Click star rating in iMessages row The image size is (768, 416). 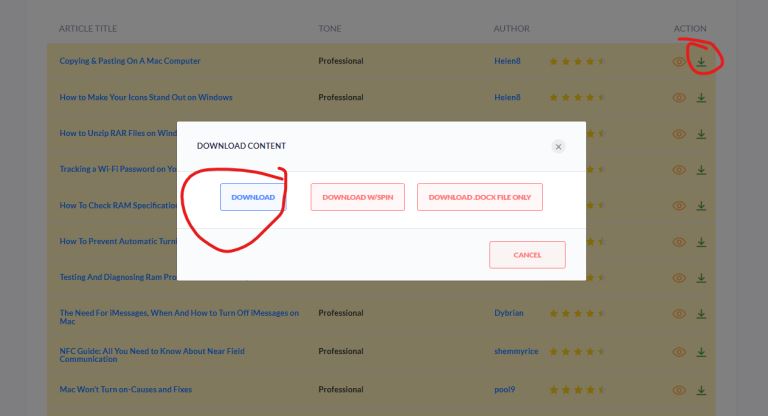tap(576, 313)
